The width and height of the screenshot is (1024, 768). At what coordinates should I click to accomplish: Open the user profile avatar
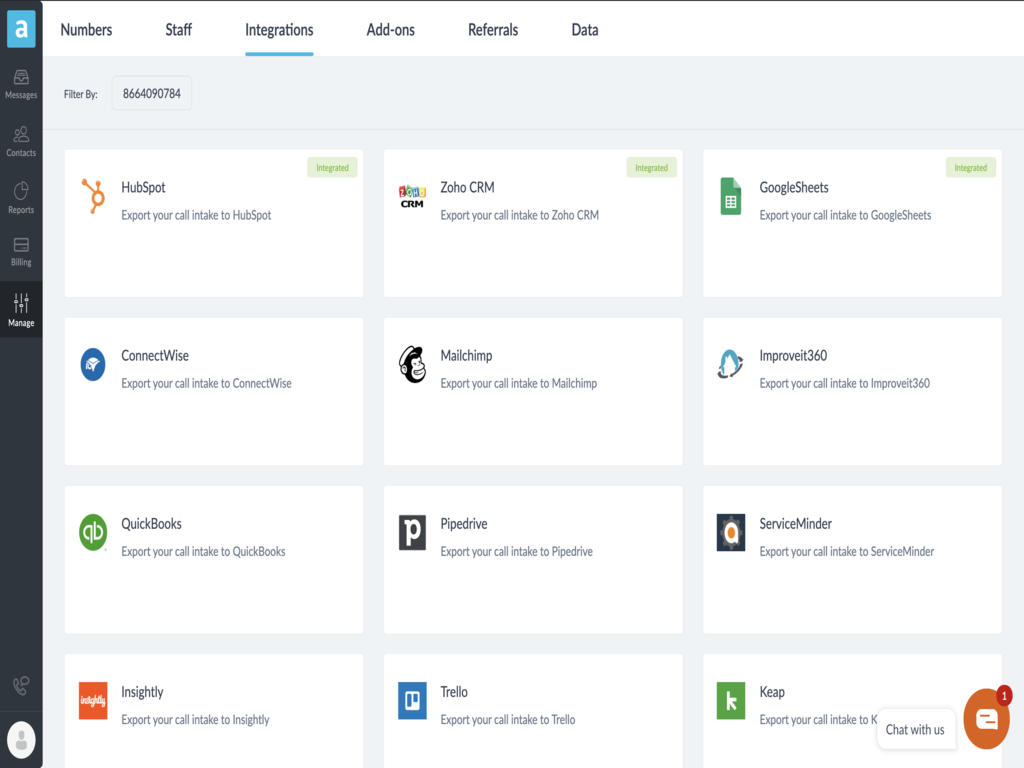(21, 739)
